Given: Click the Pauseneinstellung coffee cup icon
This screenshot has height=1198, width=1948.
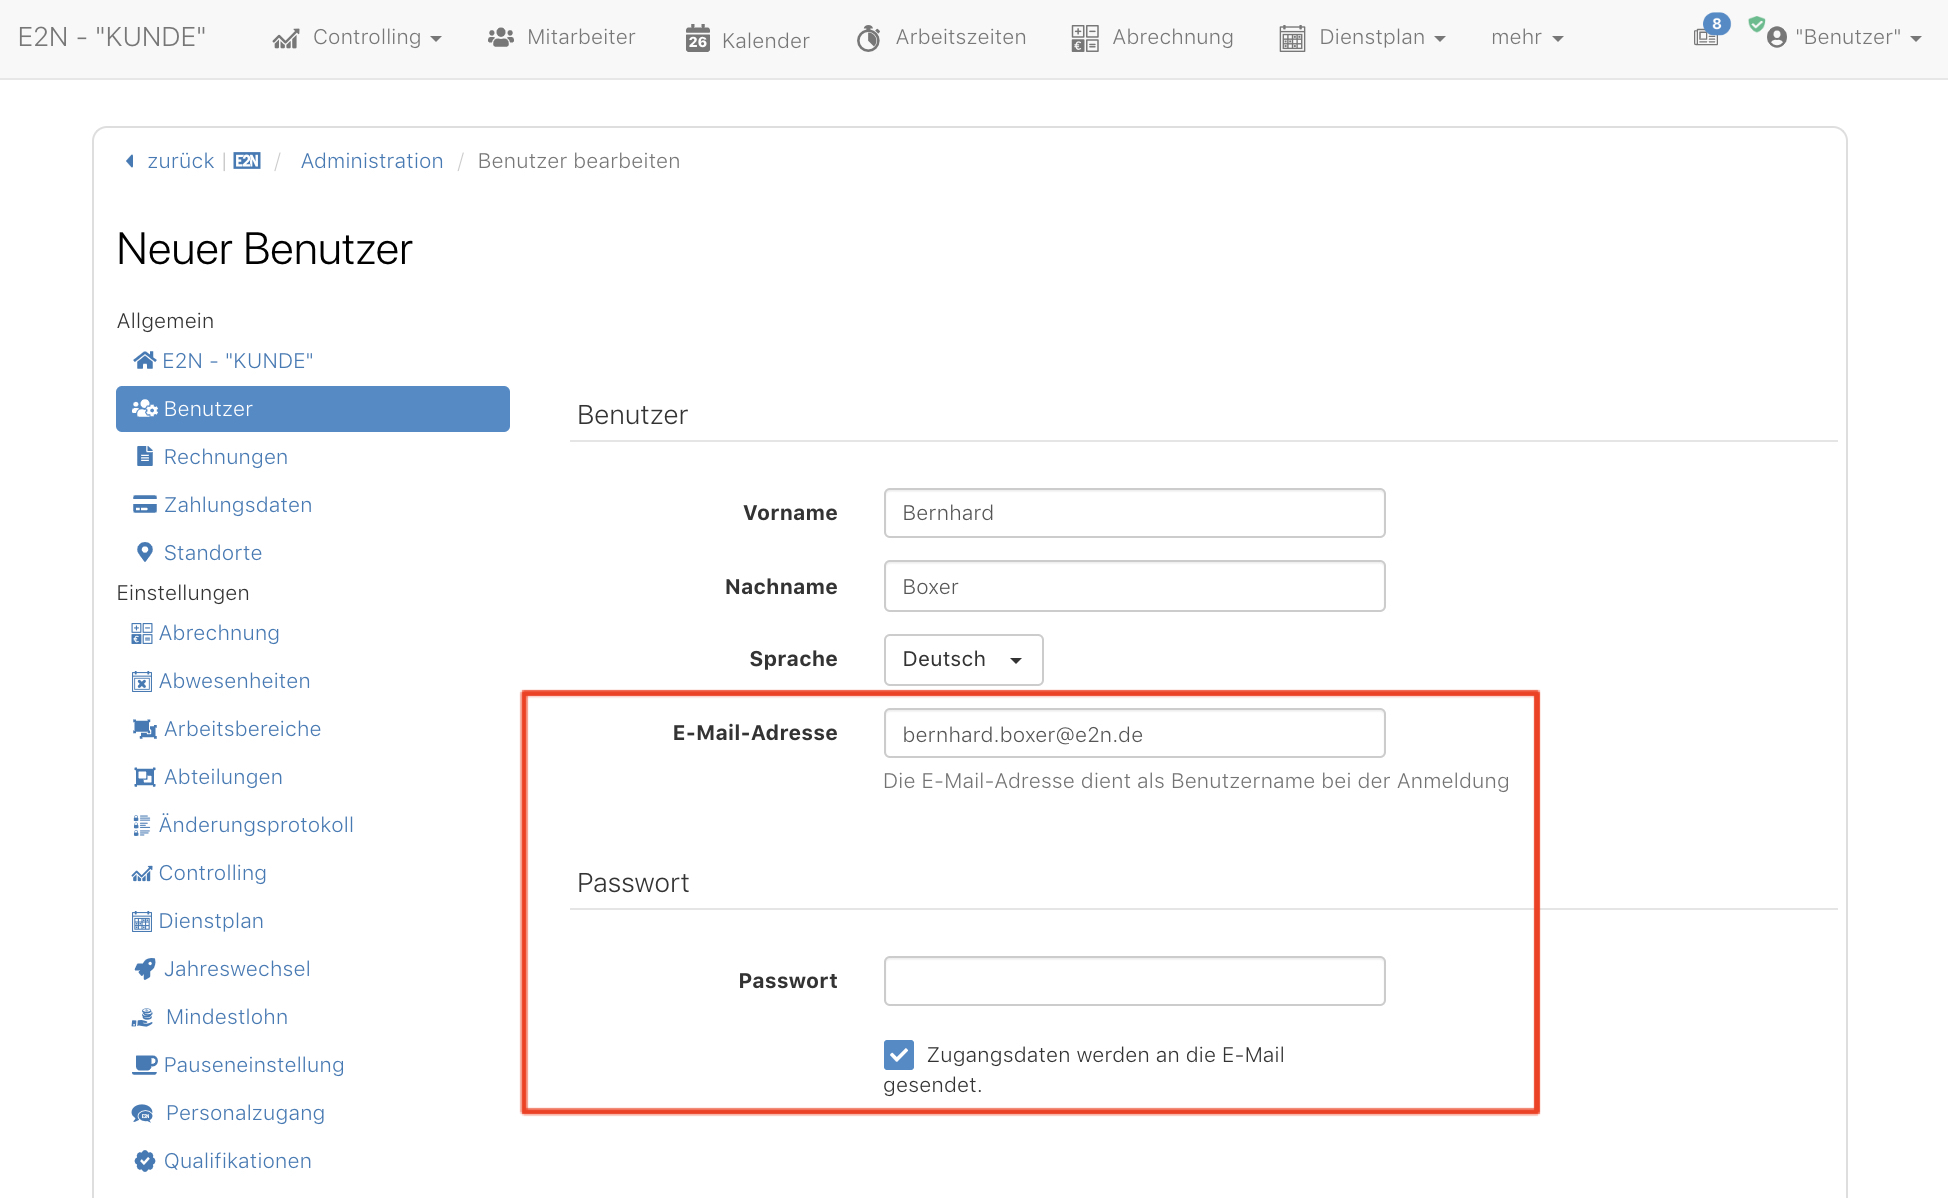Looking at the screenshot, I should 145,1065.
